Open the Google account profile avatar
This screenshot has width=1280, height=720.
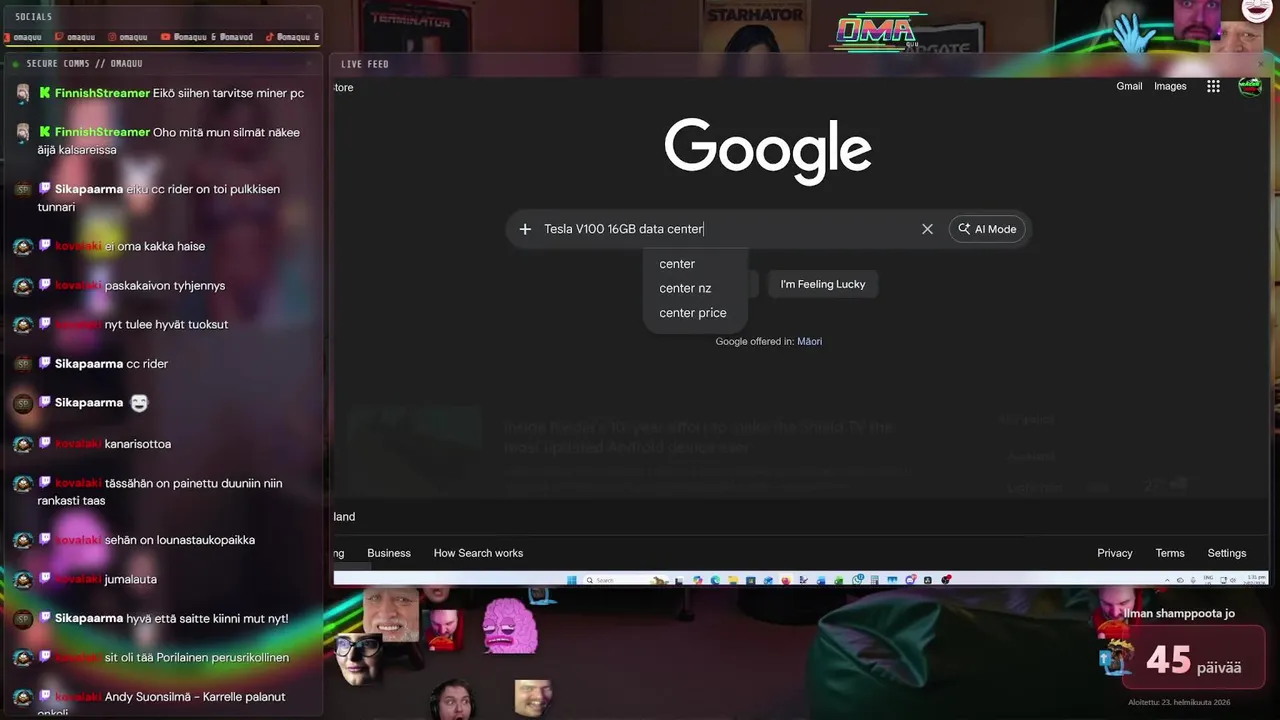pos(1250,86)
